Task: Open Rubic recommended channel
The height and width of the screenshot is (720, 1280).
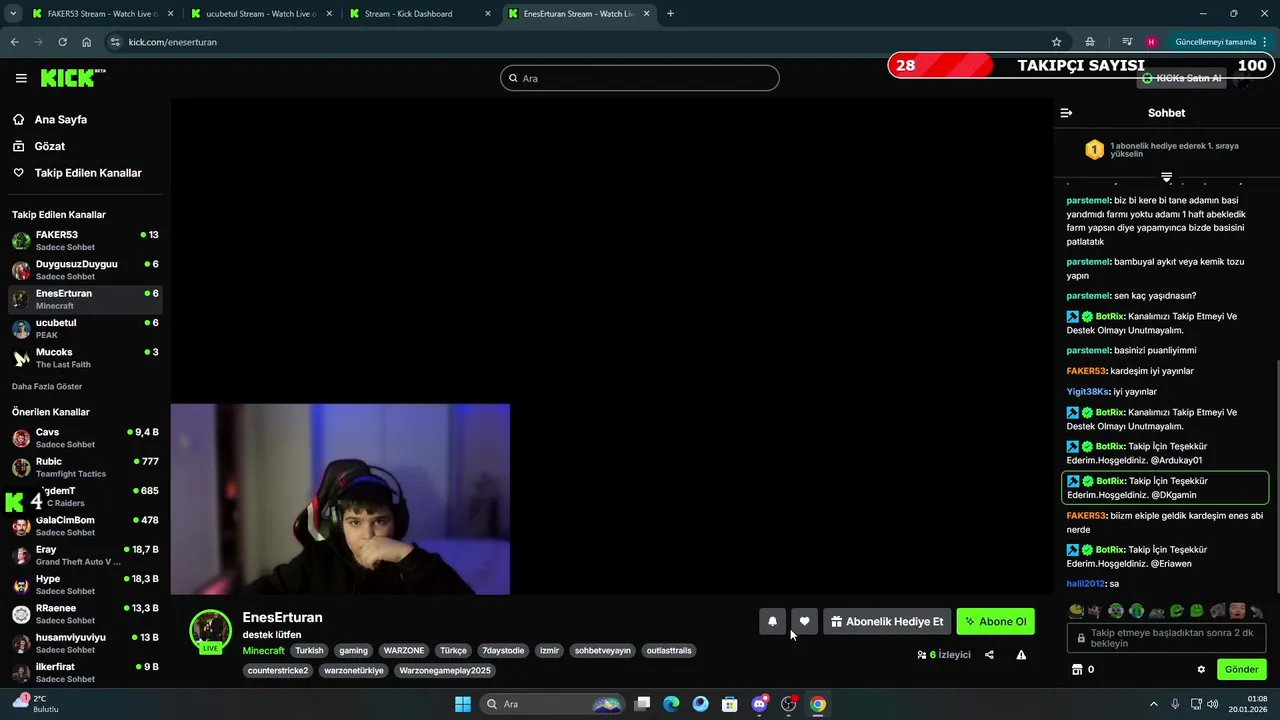Action: coord(85,467)
